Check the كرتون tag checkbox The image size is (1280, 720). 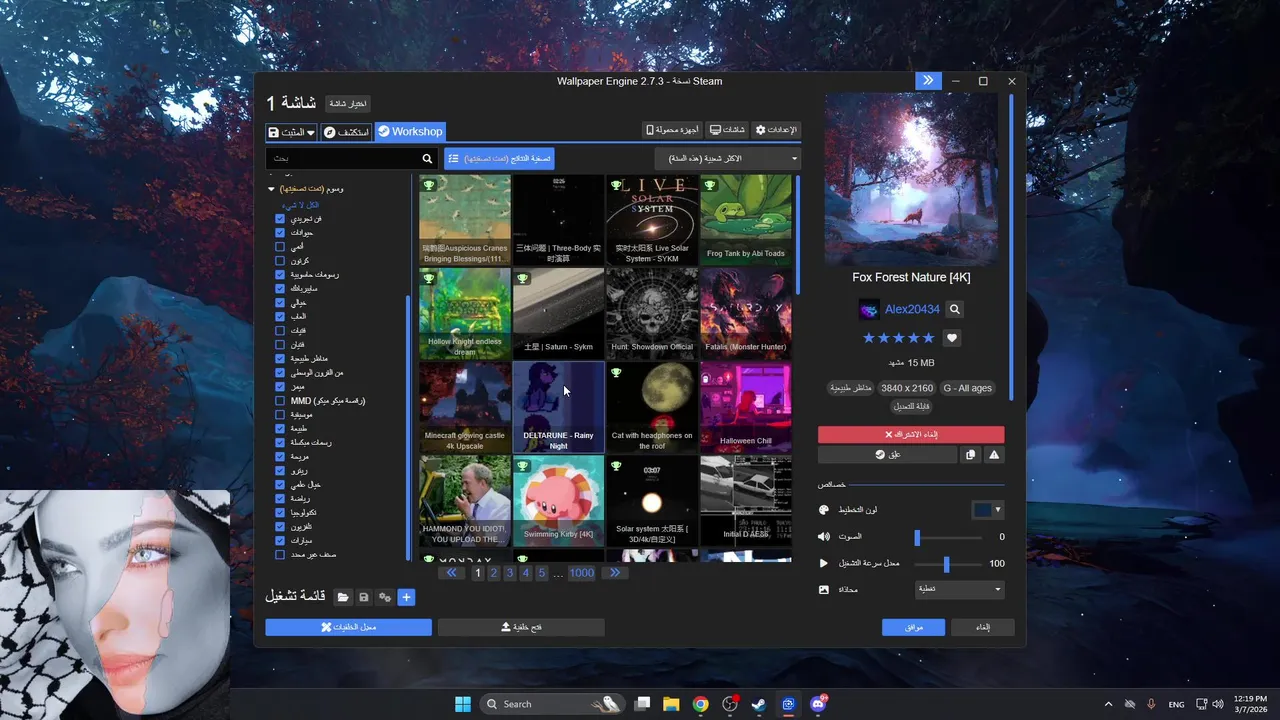point(280,260)
